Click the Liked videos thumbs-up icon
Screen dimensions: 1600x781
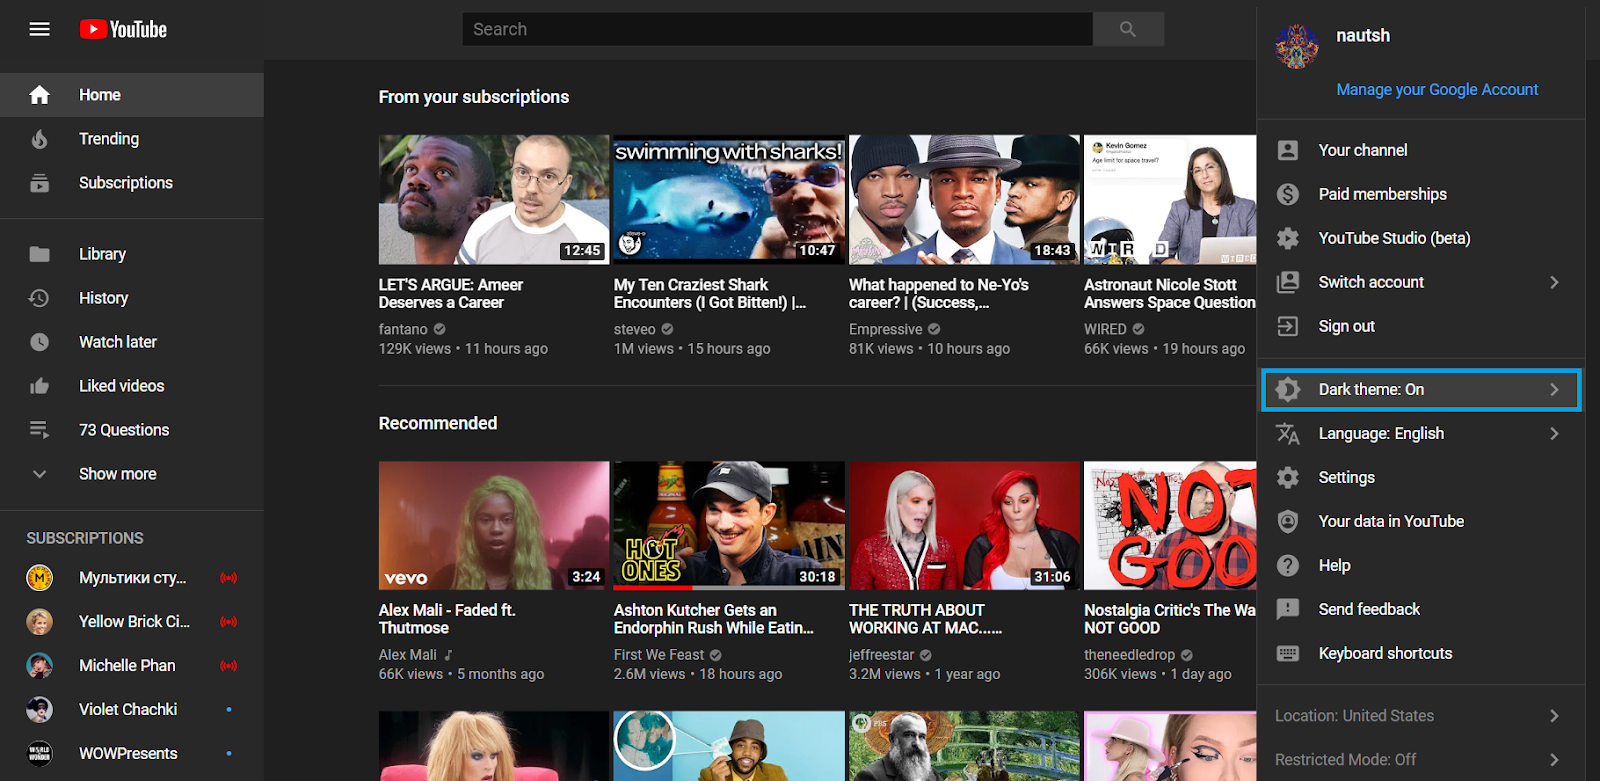click(x=39, y=386)
